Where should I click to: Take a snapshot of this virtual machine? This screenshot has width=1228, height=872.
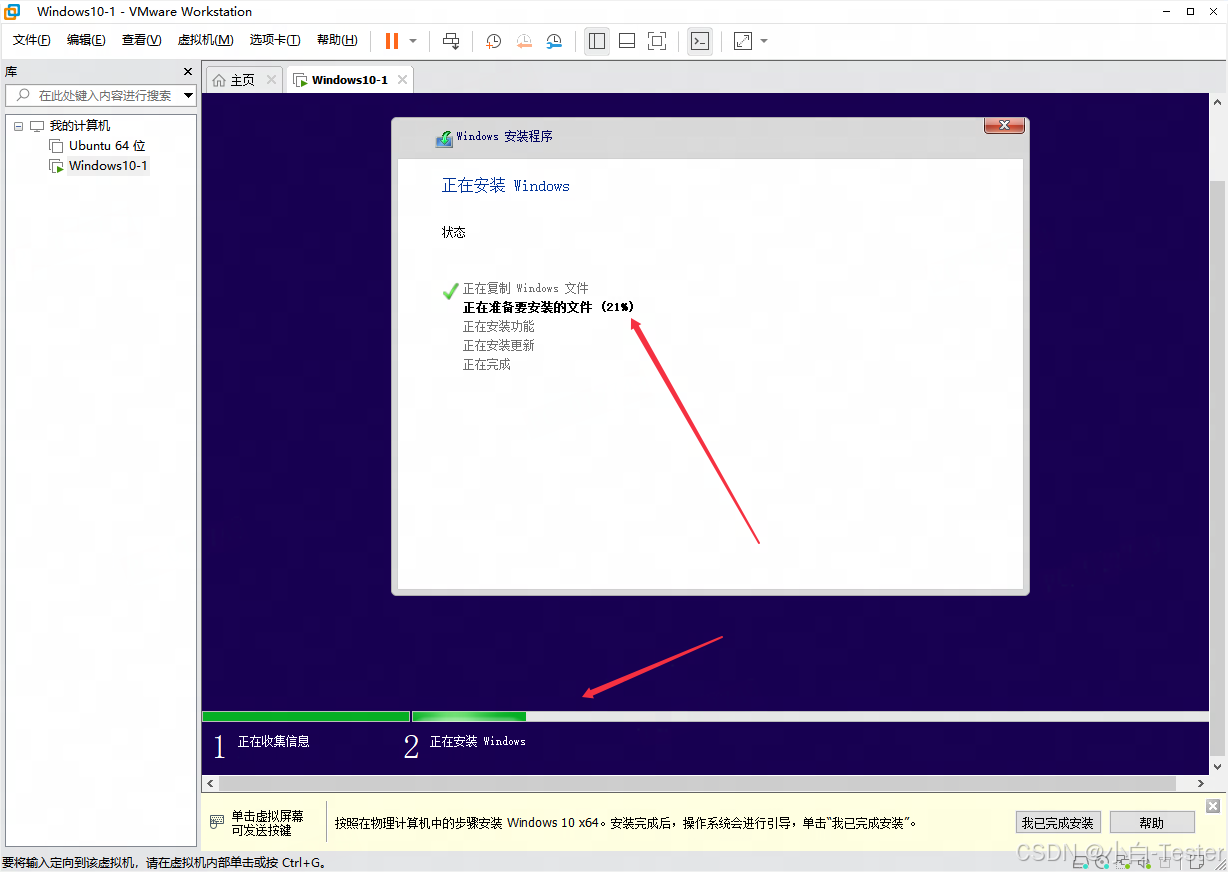494,41
